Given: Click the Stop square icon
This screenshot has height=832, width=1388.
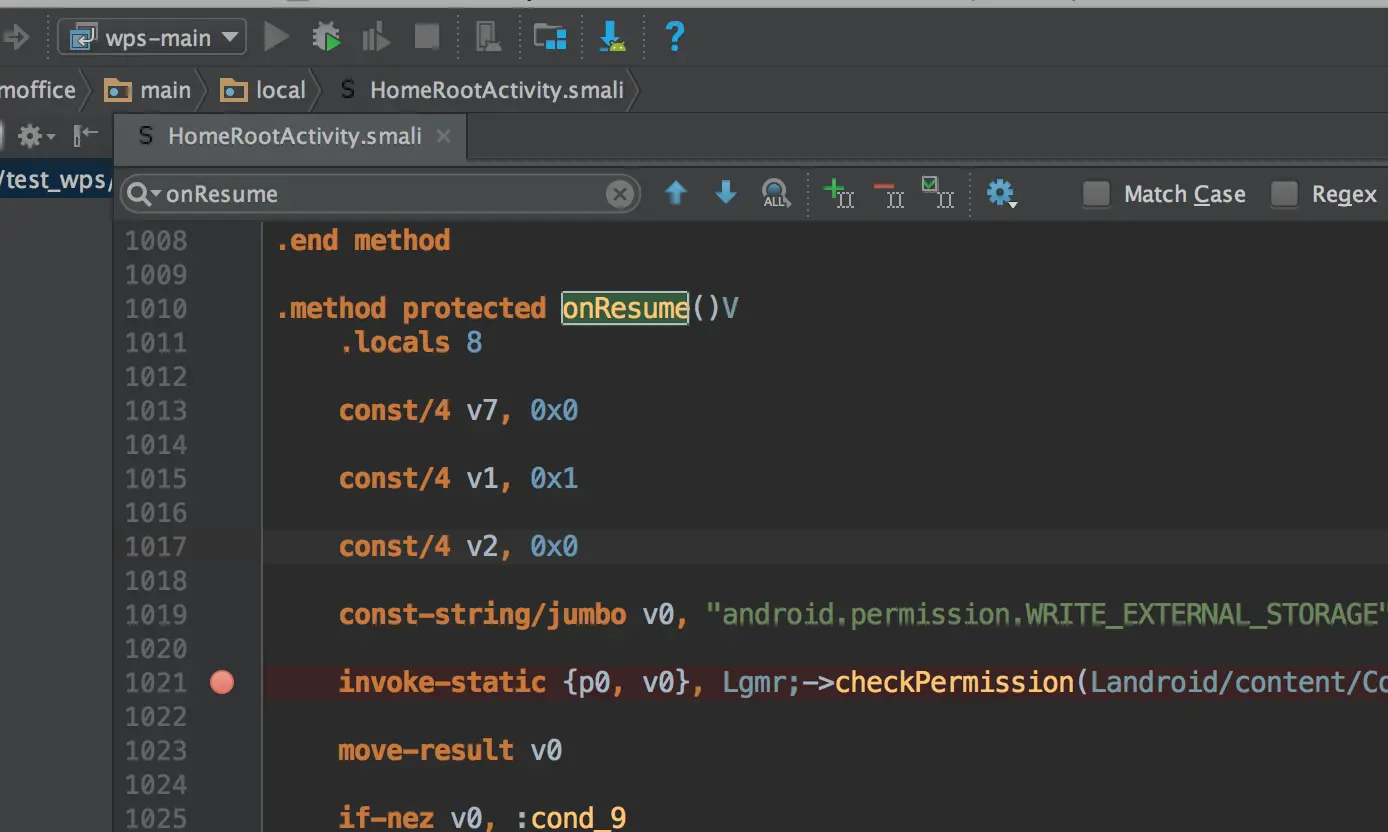Looking at the screenshot, I should tap(427, 38).
